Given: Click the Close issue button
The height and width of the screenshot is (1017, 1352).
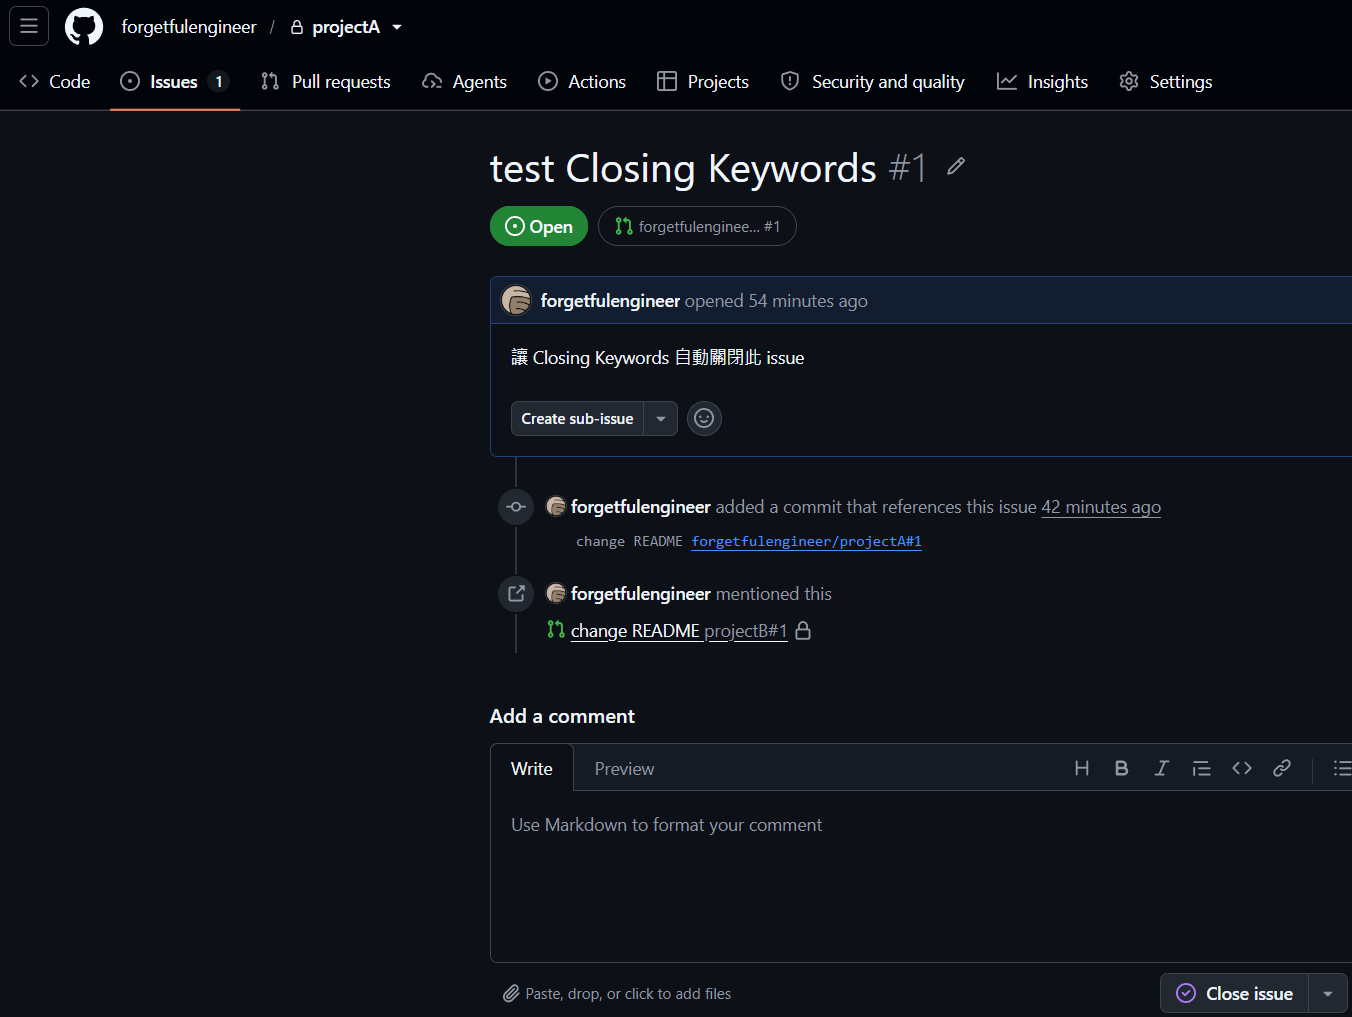Looking at the screenshot, I should tap(1234, 993).
